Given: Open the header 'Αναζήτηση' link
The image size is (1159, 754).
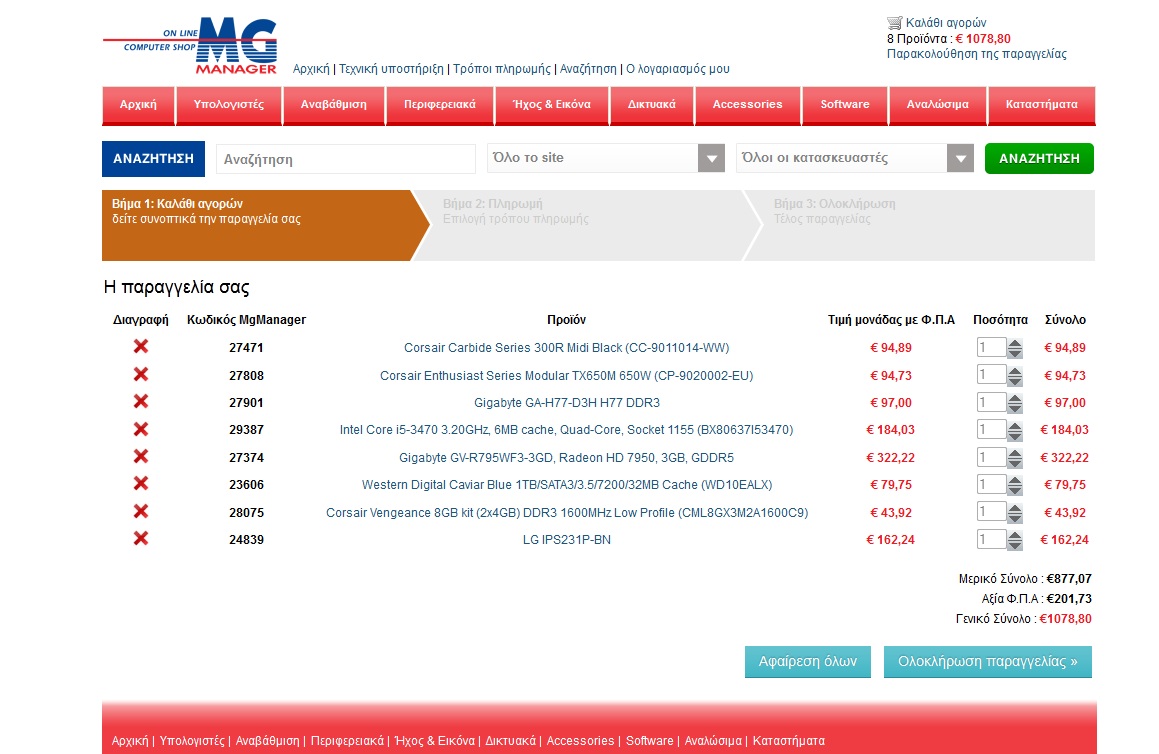Looking at the screenshot, I should [588, 69].
